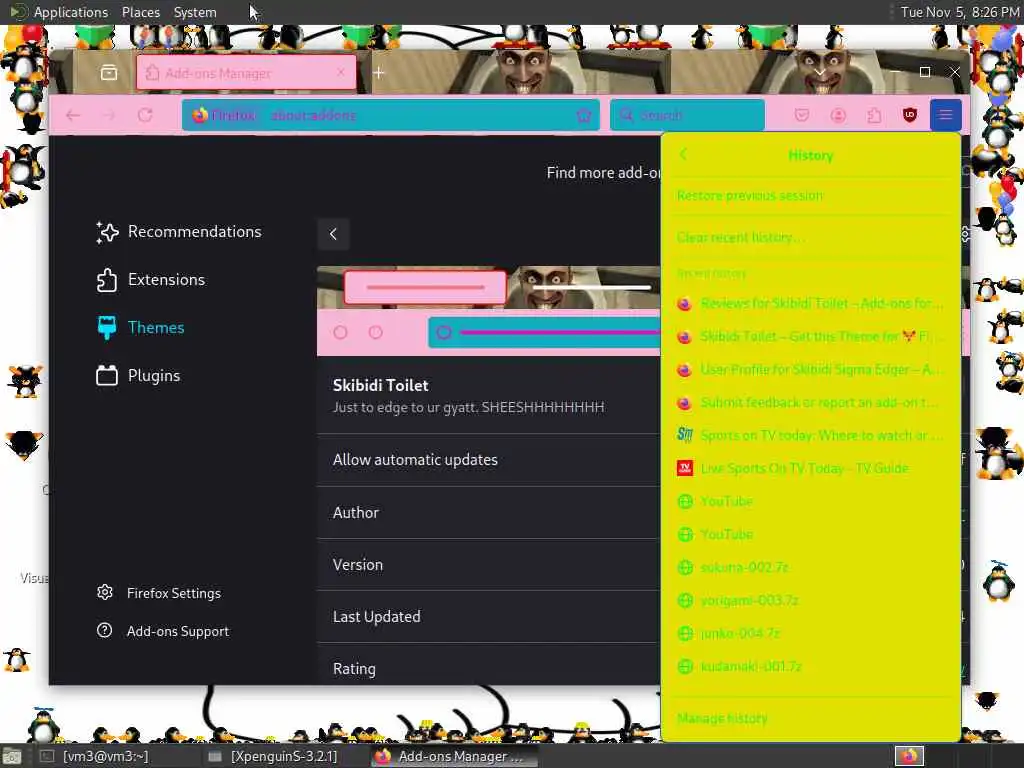
Task: Click Firefox icon in bottom panel tray
Action: coord(909,756)
